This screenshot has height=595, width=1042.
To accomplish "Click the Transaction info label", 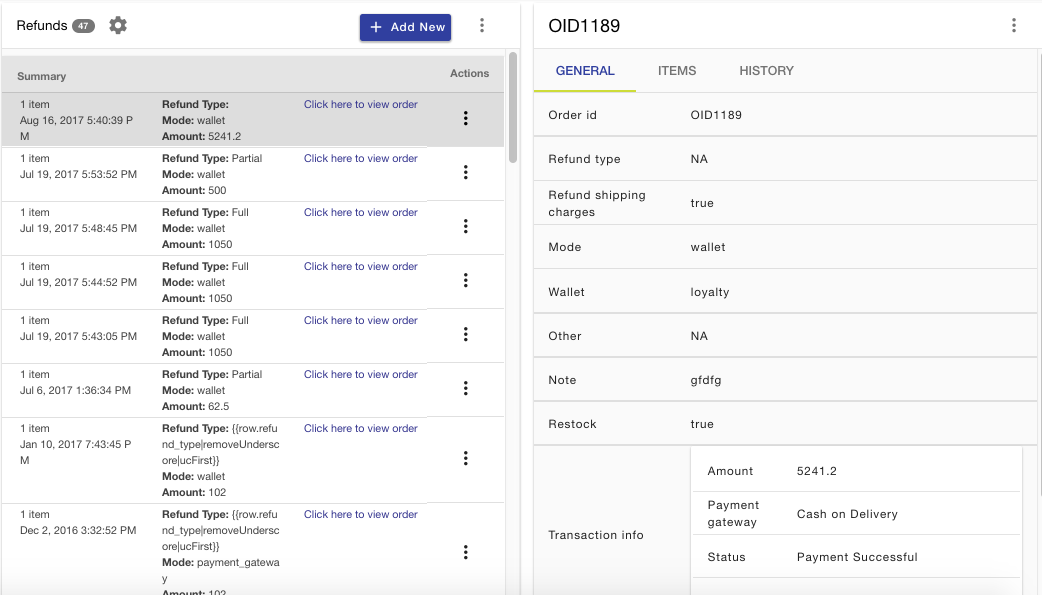I will (595, 535).
